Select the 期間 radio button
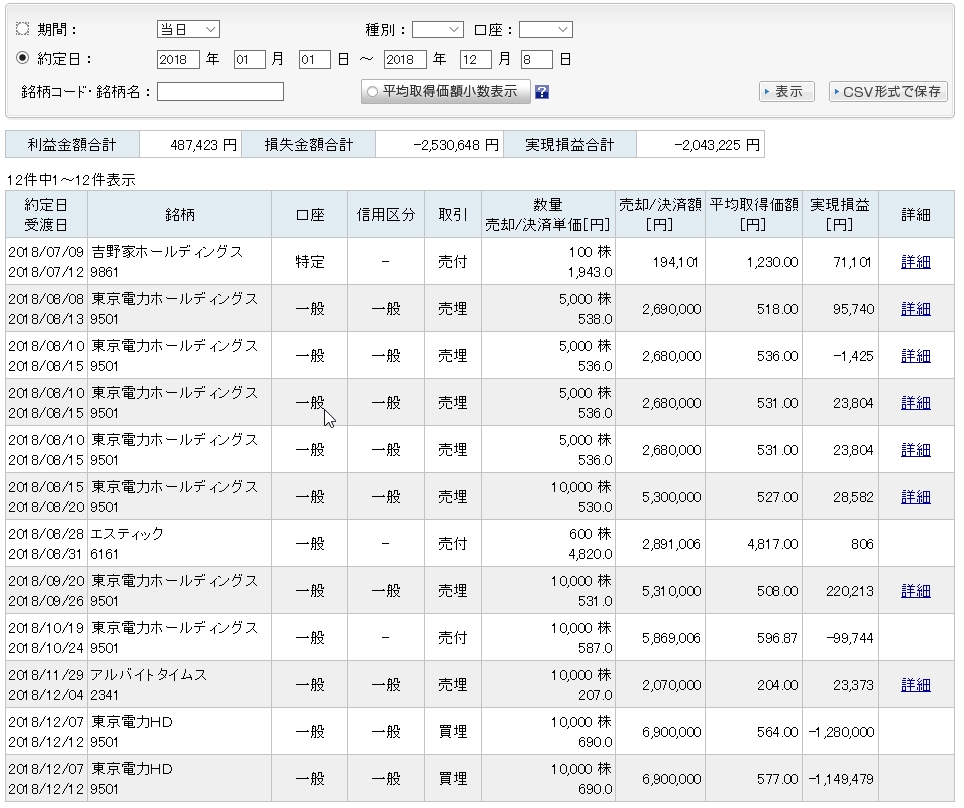This screenshot has height=808, width=964. coord(23,30)
